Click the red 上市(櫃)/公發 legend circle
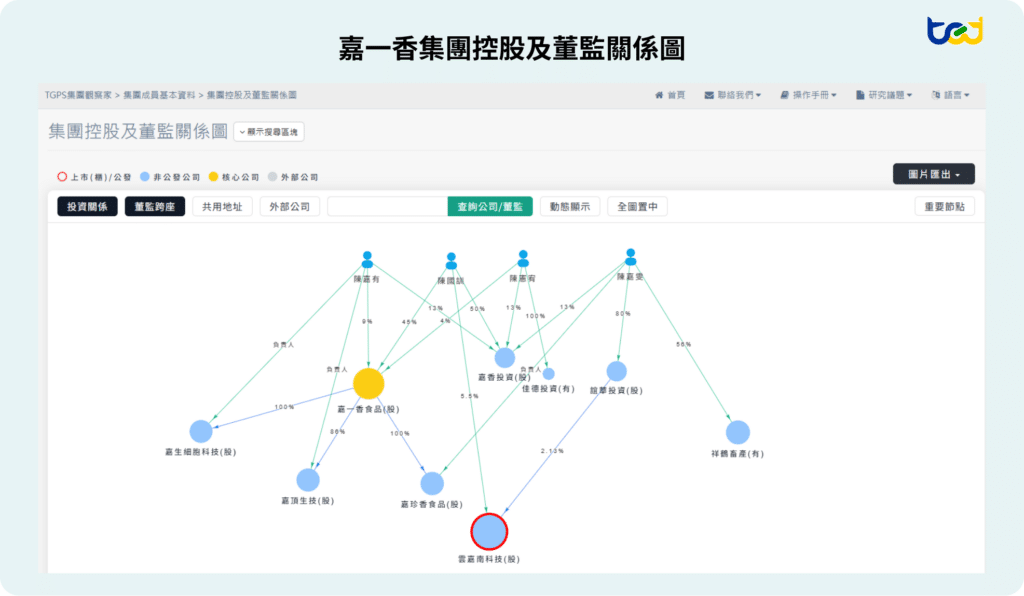This screenshot has height=596, width=1024. pos(62,177)
